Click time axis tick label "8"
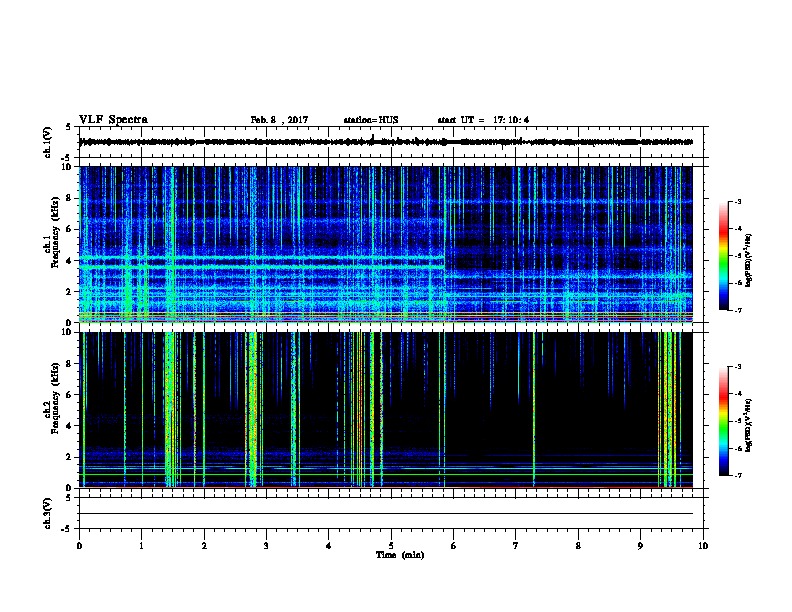The height and width of the screenshot is (612, 792). [578, 545]
